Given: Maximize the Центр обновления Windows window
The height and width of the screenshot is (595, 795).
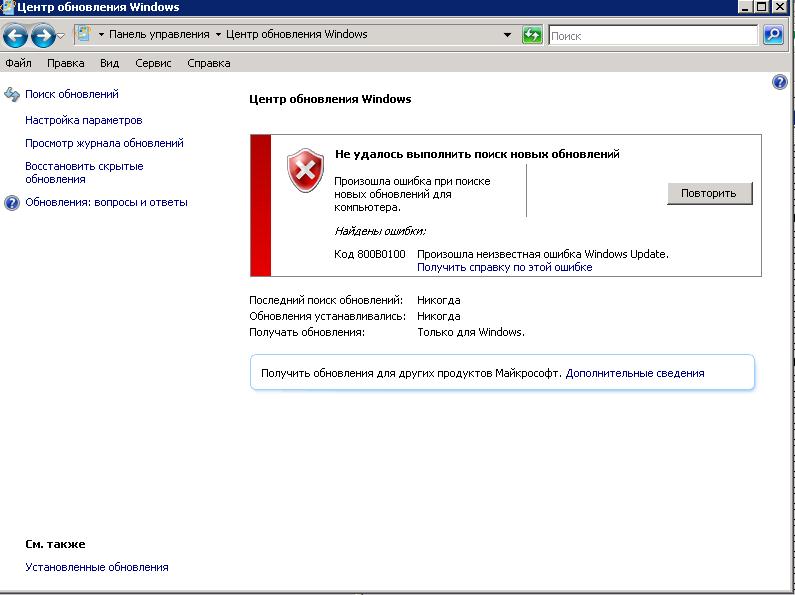Looking at the screenshot, I should tap(762, 7).
